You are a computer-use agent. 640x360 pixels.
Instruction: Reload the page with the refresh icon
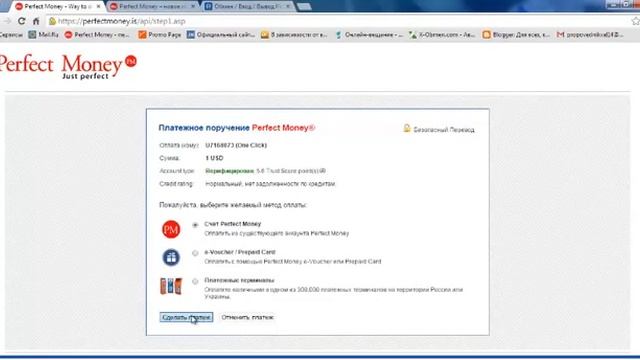click(x=22, y=21)
